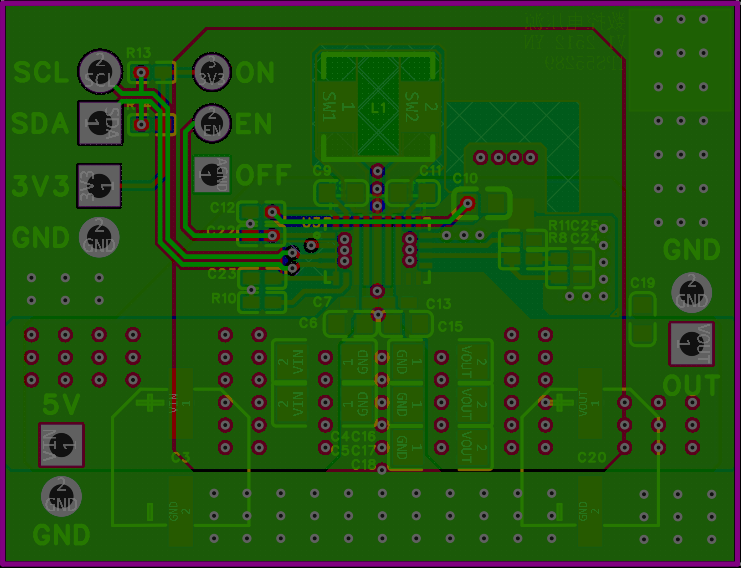Select the AGND square pad near OFF
Image resolution: width=741 pixels, height=568 pixels.
pyautogui.click(x=212, y=174)
